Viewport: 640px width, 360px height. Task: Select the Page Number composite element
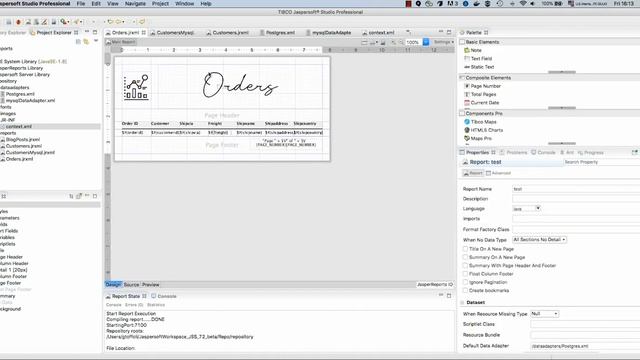pyautogui.click(x=482, y=86)
